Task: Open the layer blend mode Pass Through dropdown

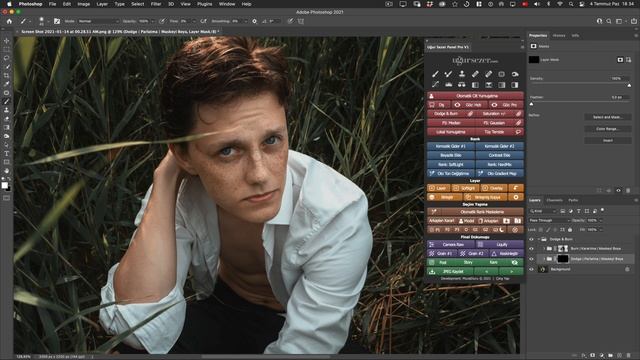Action: 549,220
